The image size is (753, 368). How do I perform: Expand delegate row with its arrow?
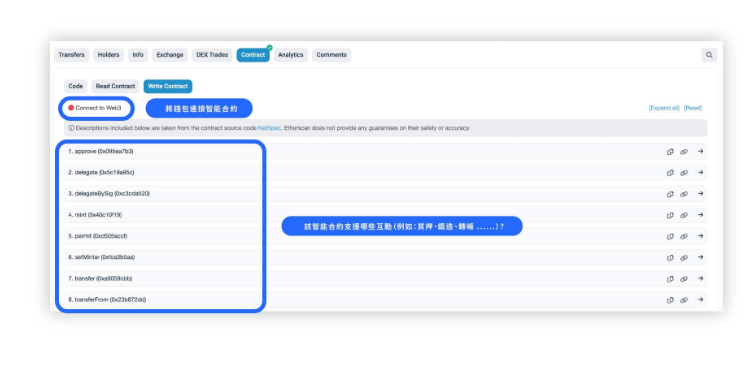pos(700,172)
